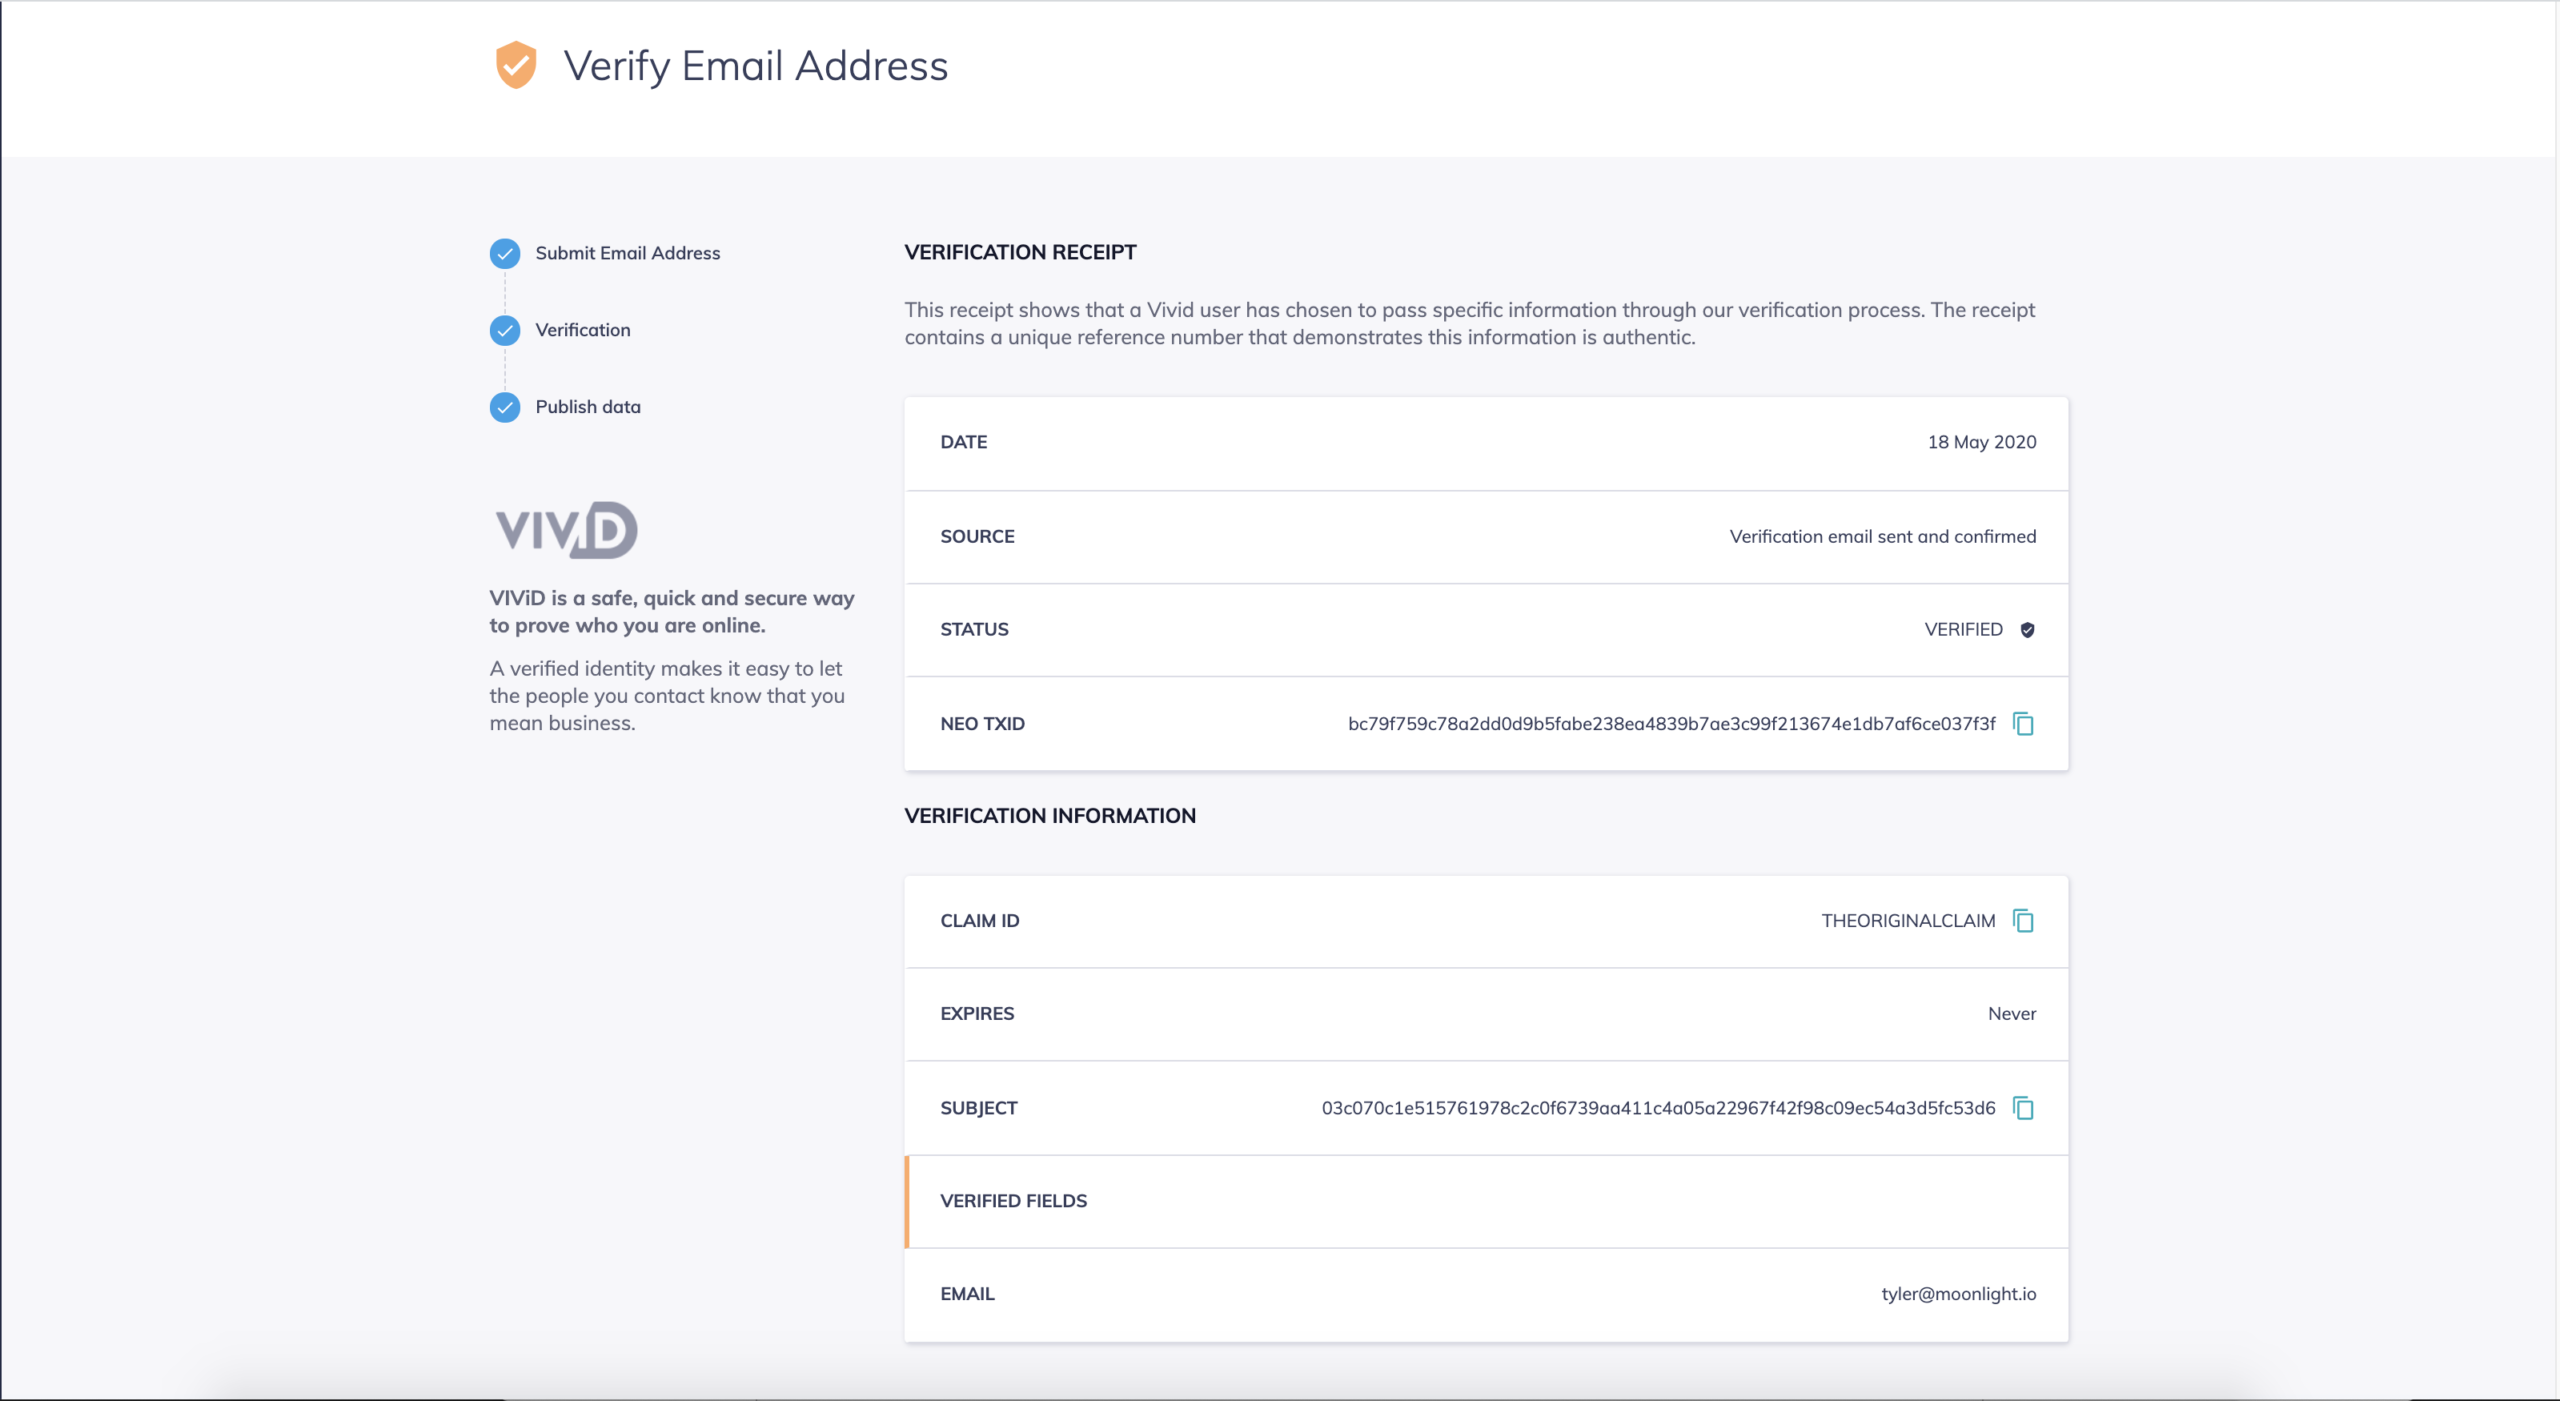The height and width of the screenshot is (1401, 2560).
Task: Copy the Subject key string
Action: point(2023,1108)
